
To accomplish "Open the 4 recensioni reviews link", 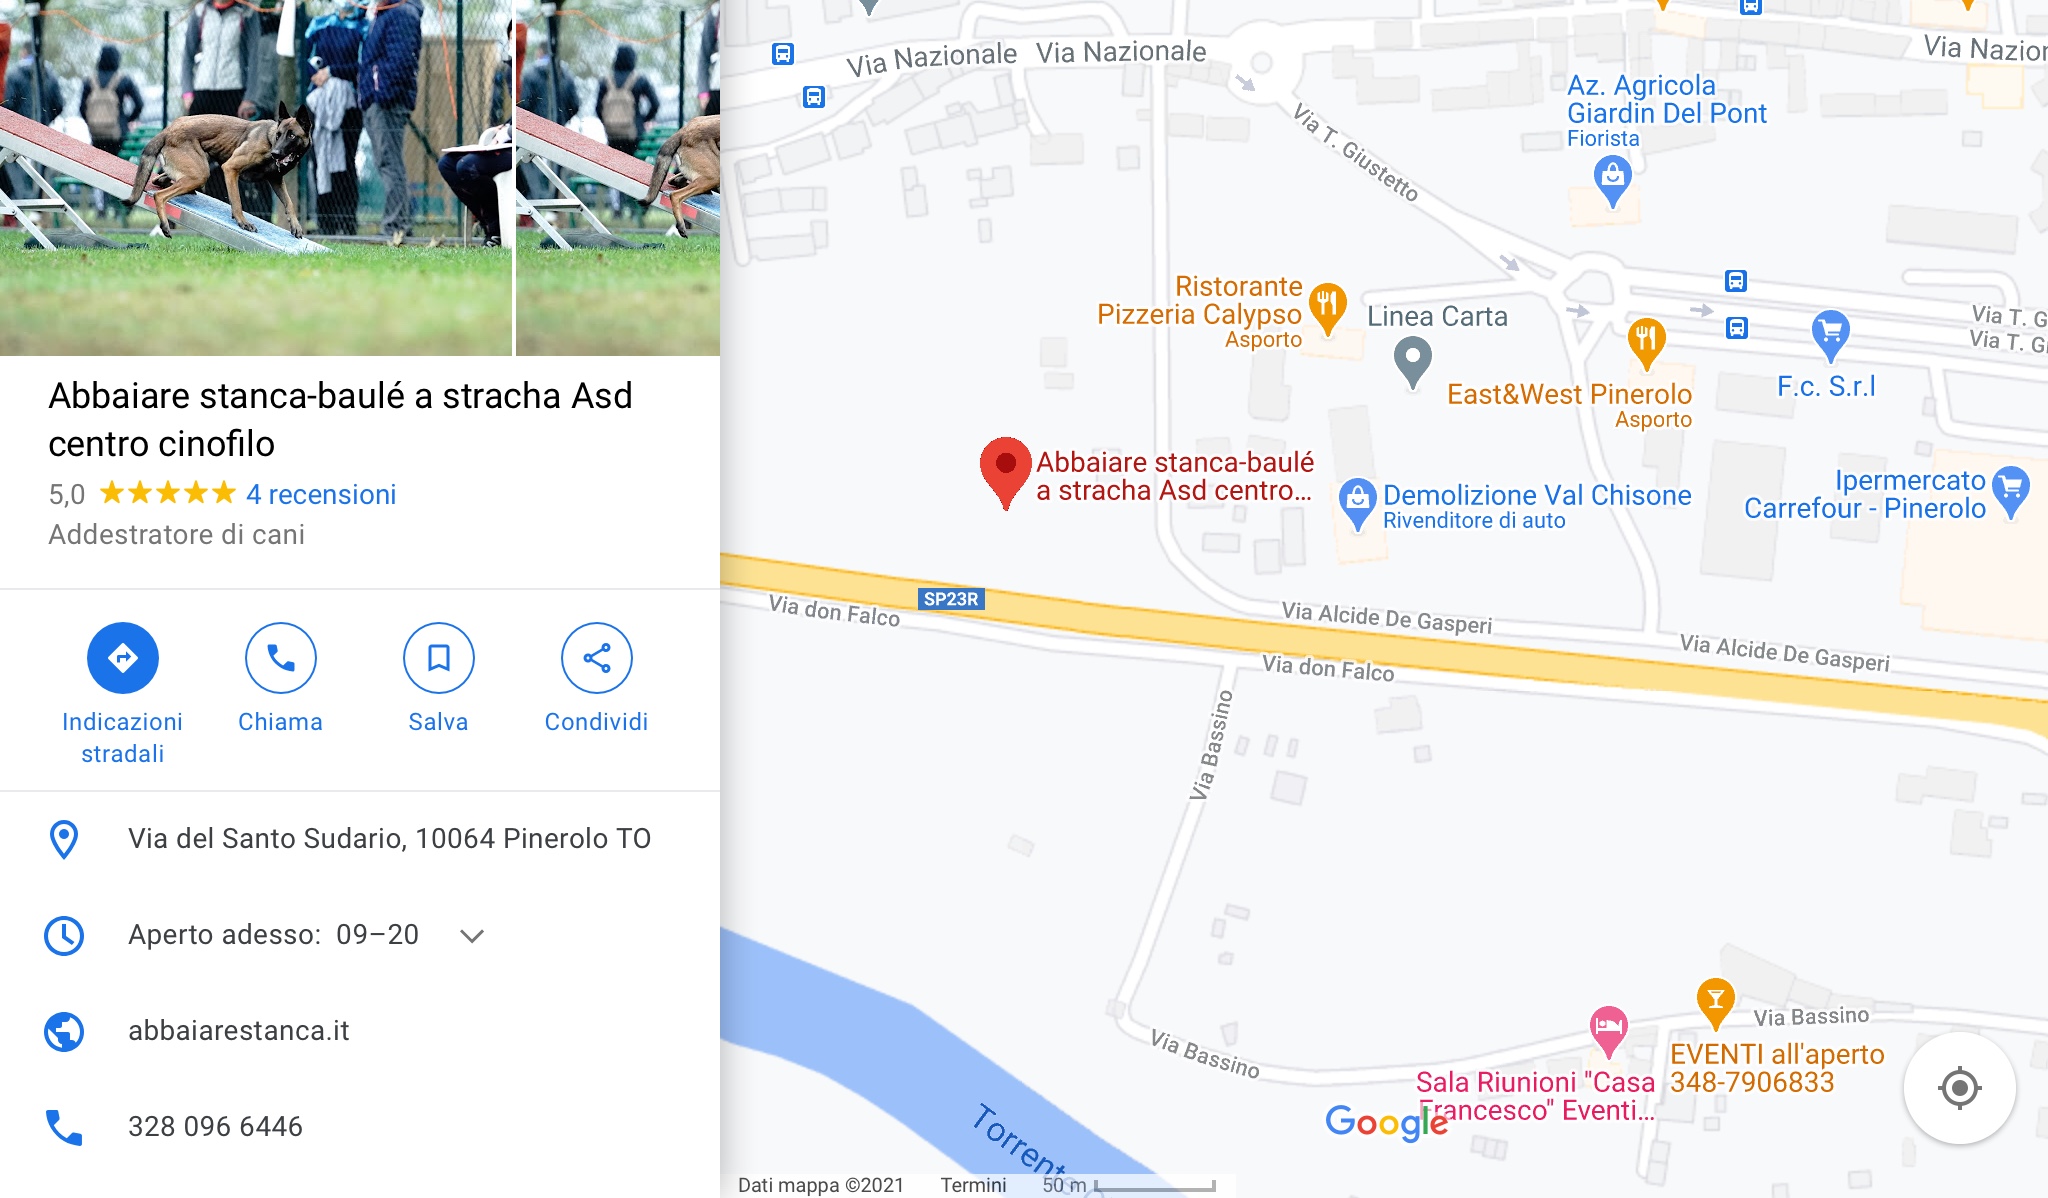I will tap(321, 494).
